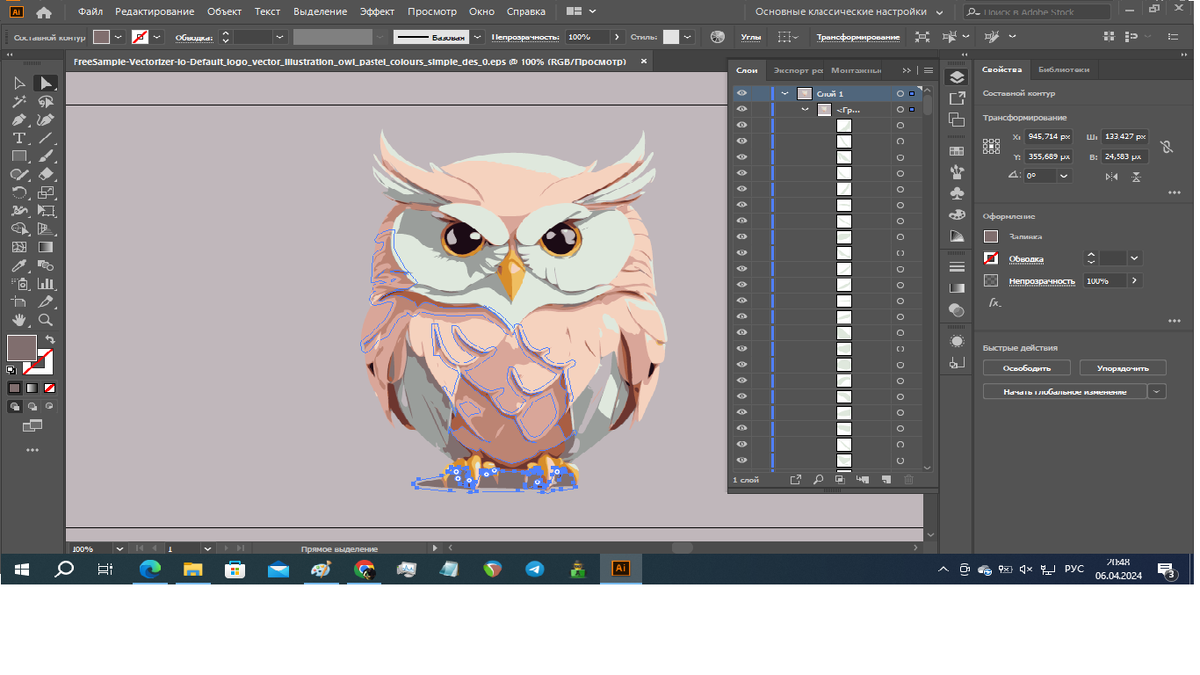The height and width of the screenshot is (675, 1200).
Task: Click the Трансформирование link in control bar
Action: pyautogui.click(x=858, y=37)
